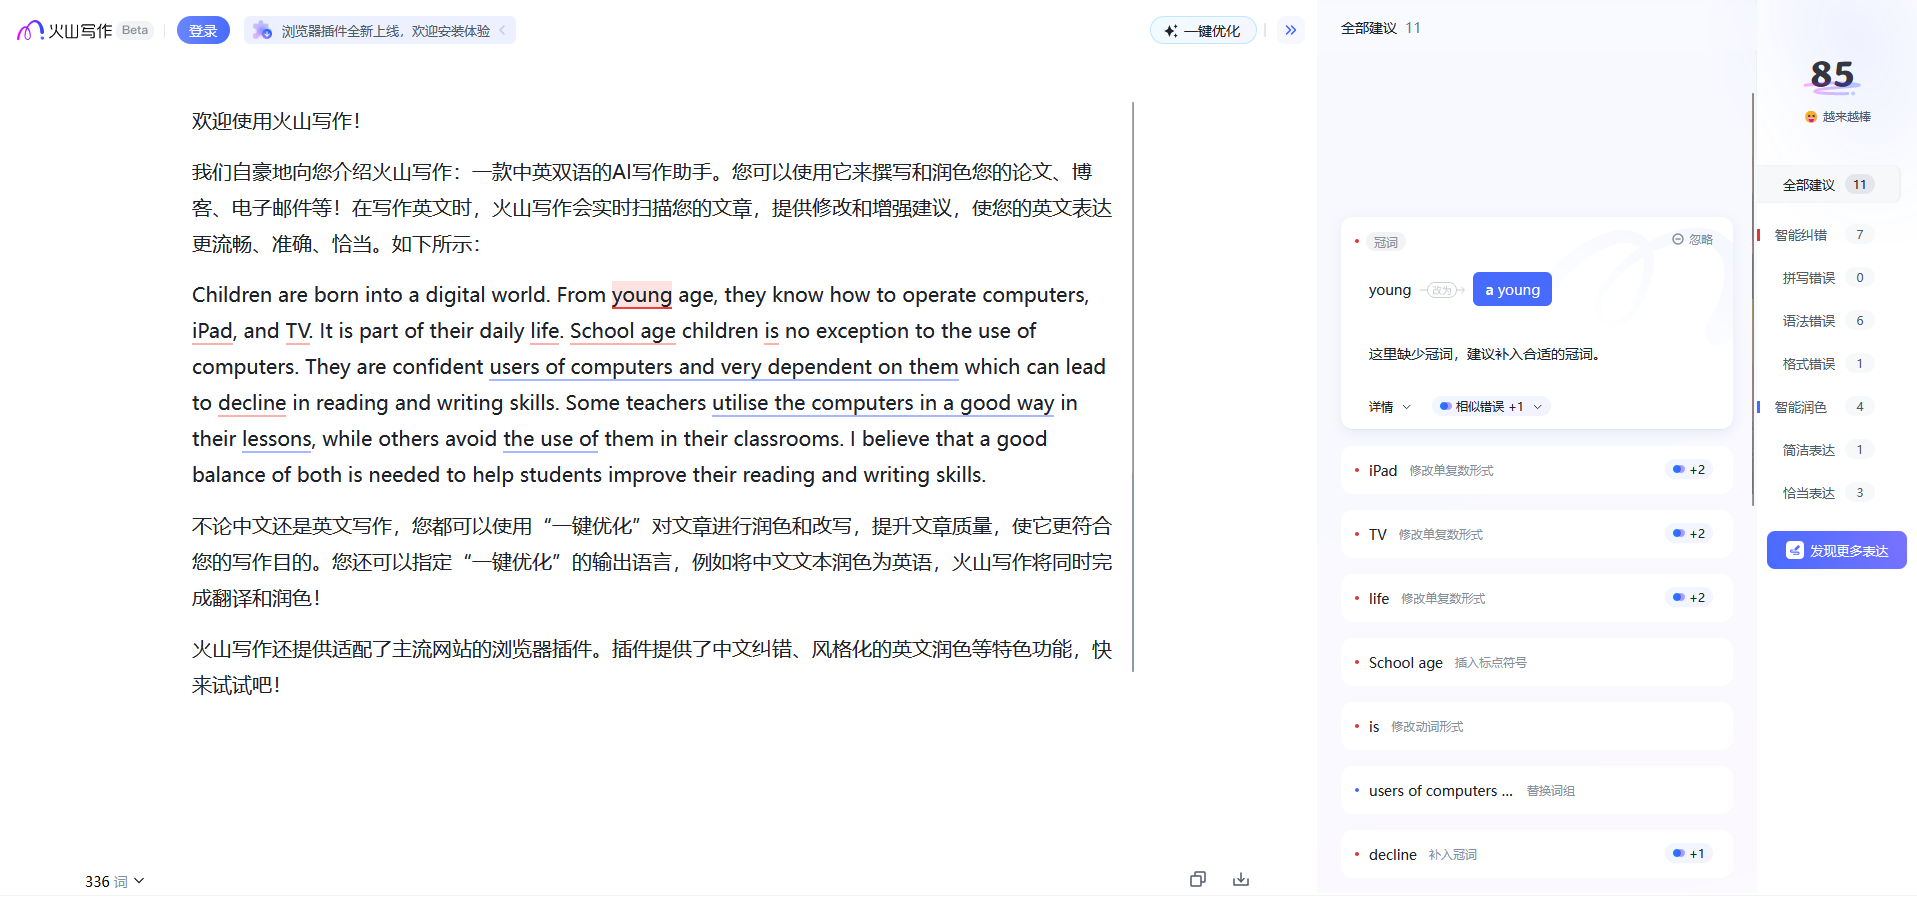Select the 全部建议 tab in sidebar

[1830, 185]
